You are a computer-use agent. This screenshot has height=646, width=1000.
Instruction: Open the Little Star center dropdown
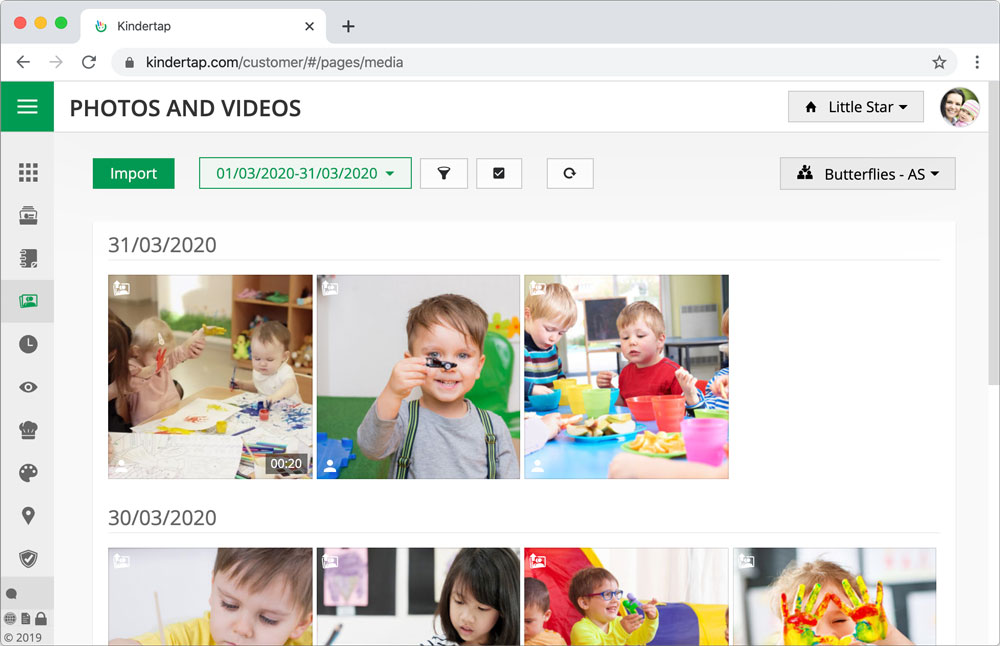855,107
